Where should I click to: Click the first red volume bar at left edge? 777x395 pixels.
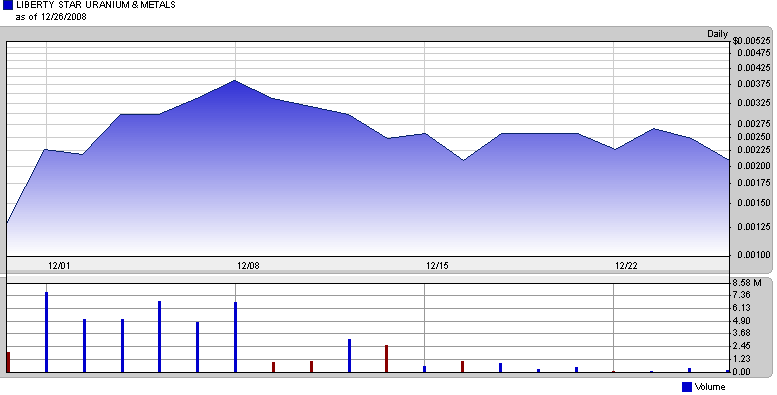pyautogui.click(x=8, y=362)
